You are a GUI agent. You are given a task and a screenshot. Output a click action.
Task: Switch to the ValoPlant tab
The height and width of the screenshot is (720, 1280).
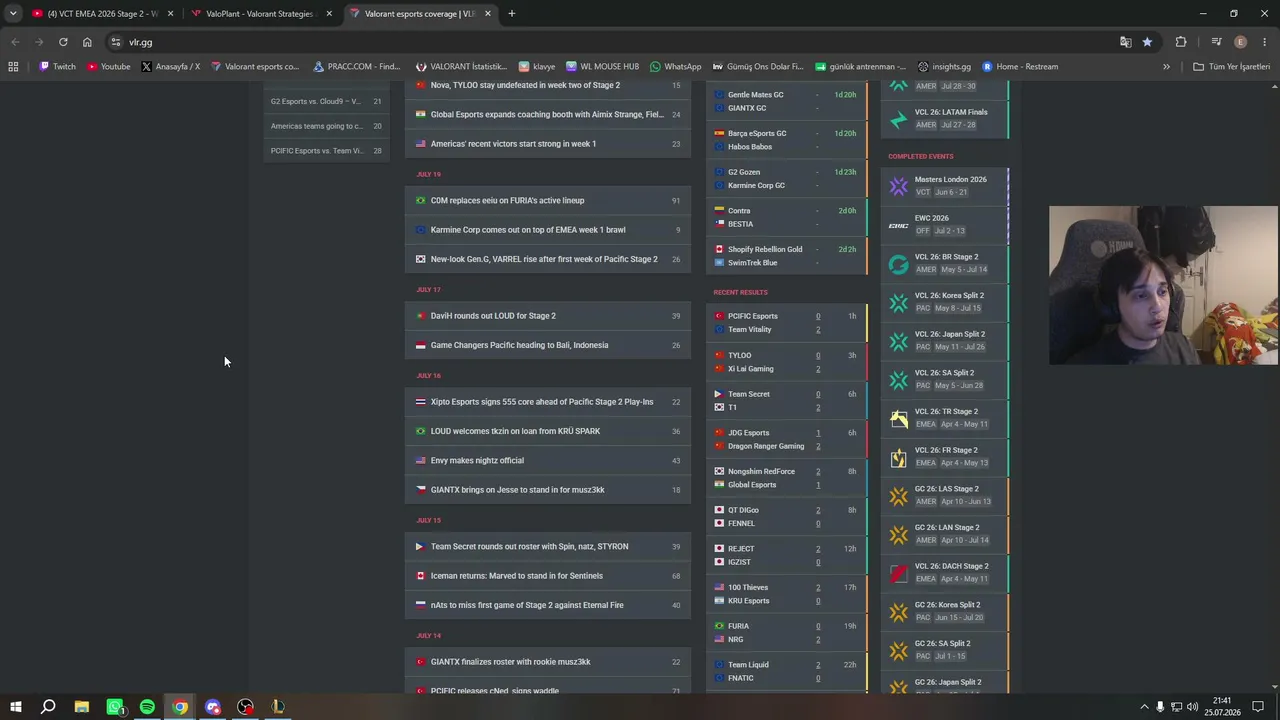261,14
